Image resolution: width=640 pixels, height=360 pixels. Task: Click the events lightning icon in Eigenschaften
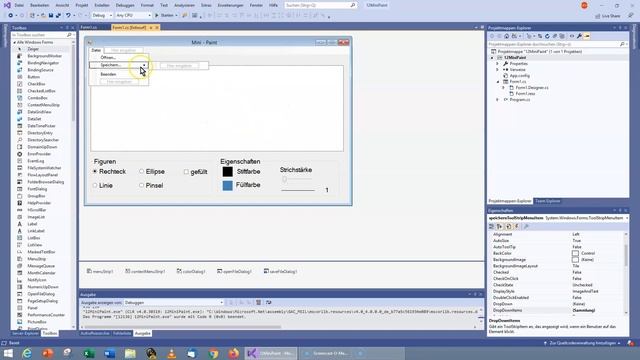point(517,226)
